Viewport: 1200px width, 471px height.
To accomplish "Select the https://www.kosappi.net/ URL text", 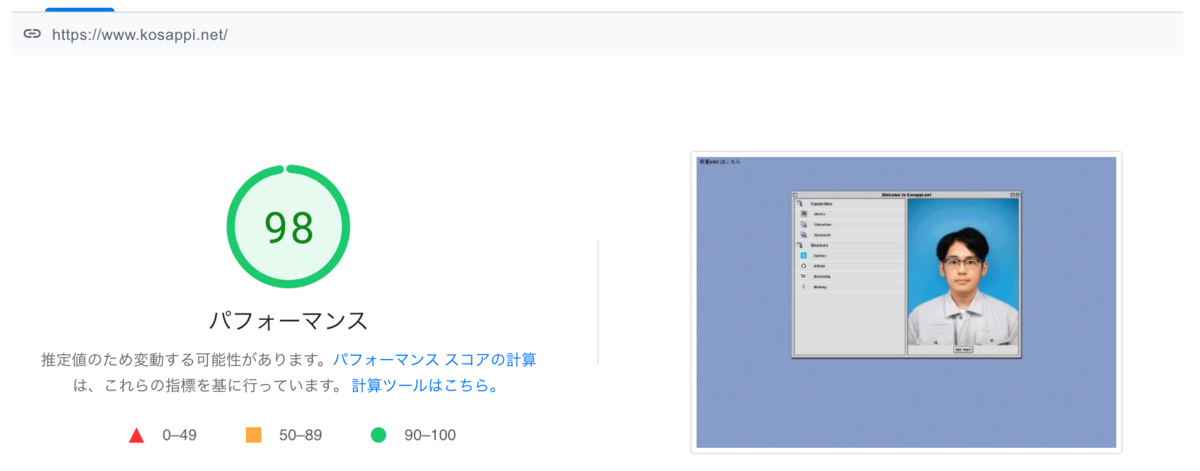I will (140, 34).
